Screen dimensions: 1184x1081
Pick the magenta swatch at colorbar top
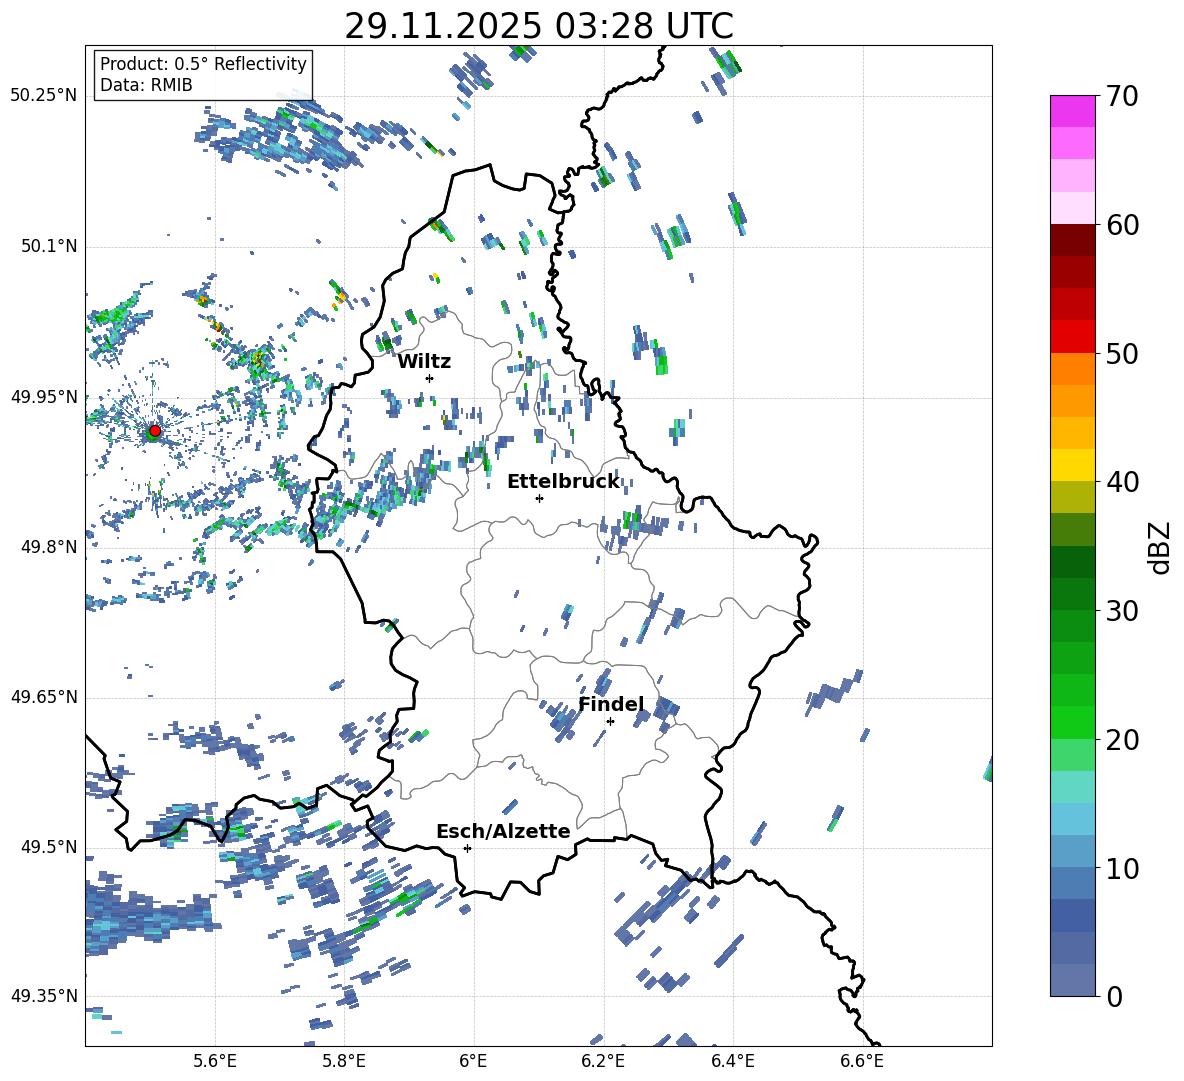1073,111
